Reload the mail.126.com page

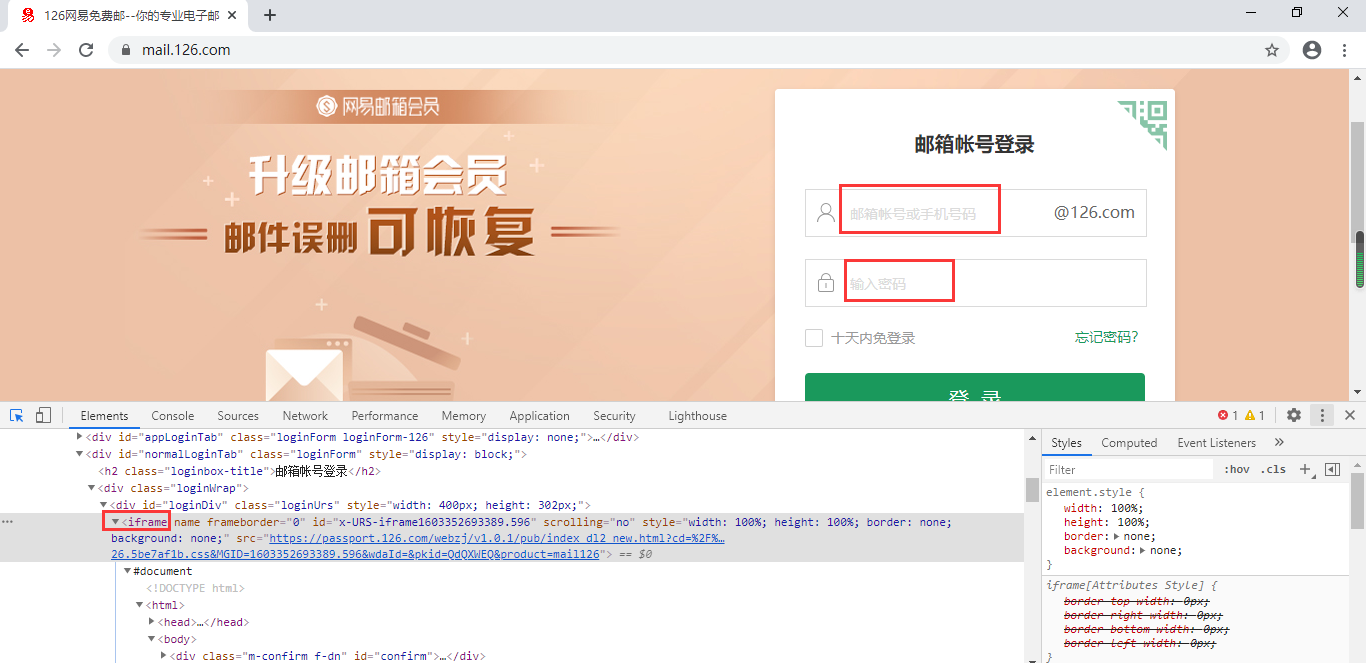[x=86, y=50]
